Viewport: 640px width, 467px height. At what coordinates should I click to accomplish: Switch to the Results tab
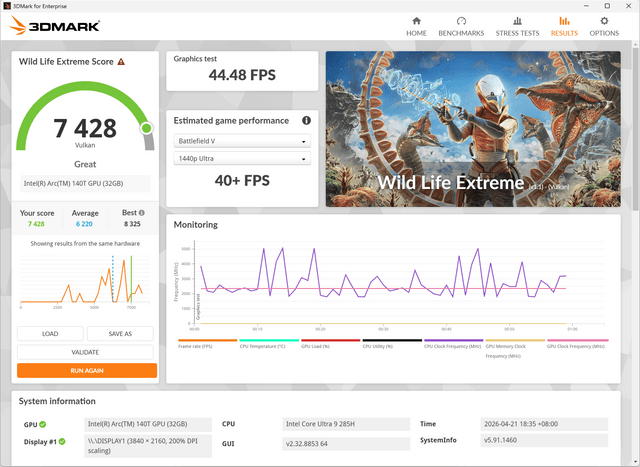click(564, 27)
